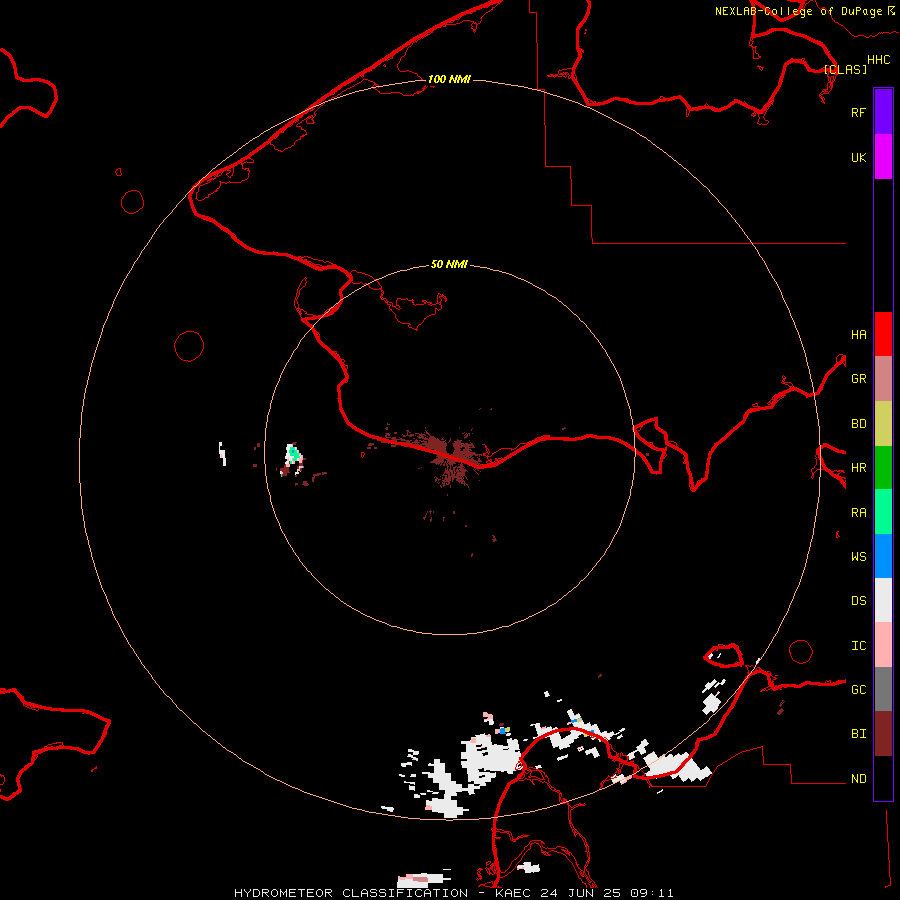Click the UK legend label

tap(858, 157)
